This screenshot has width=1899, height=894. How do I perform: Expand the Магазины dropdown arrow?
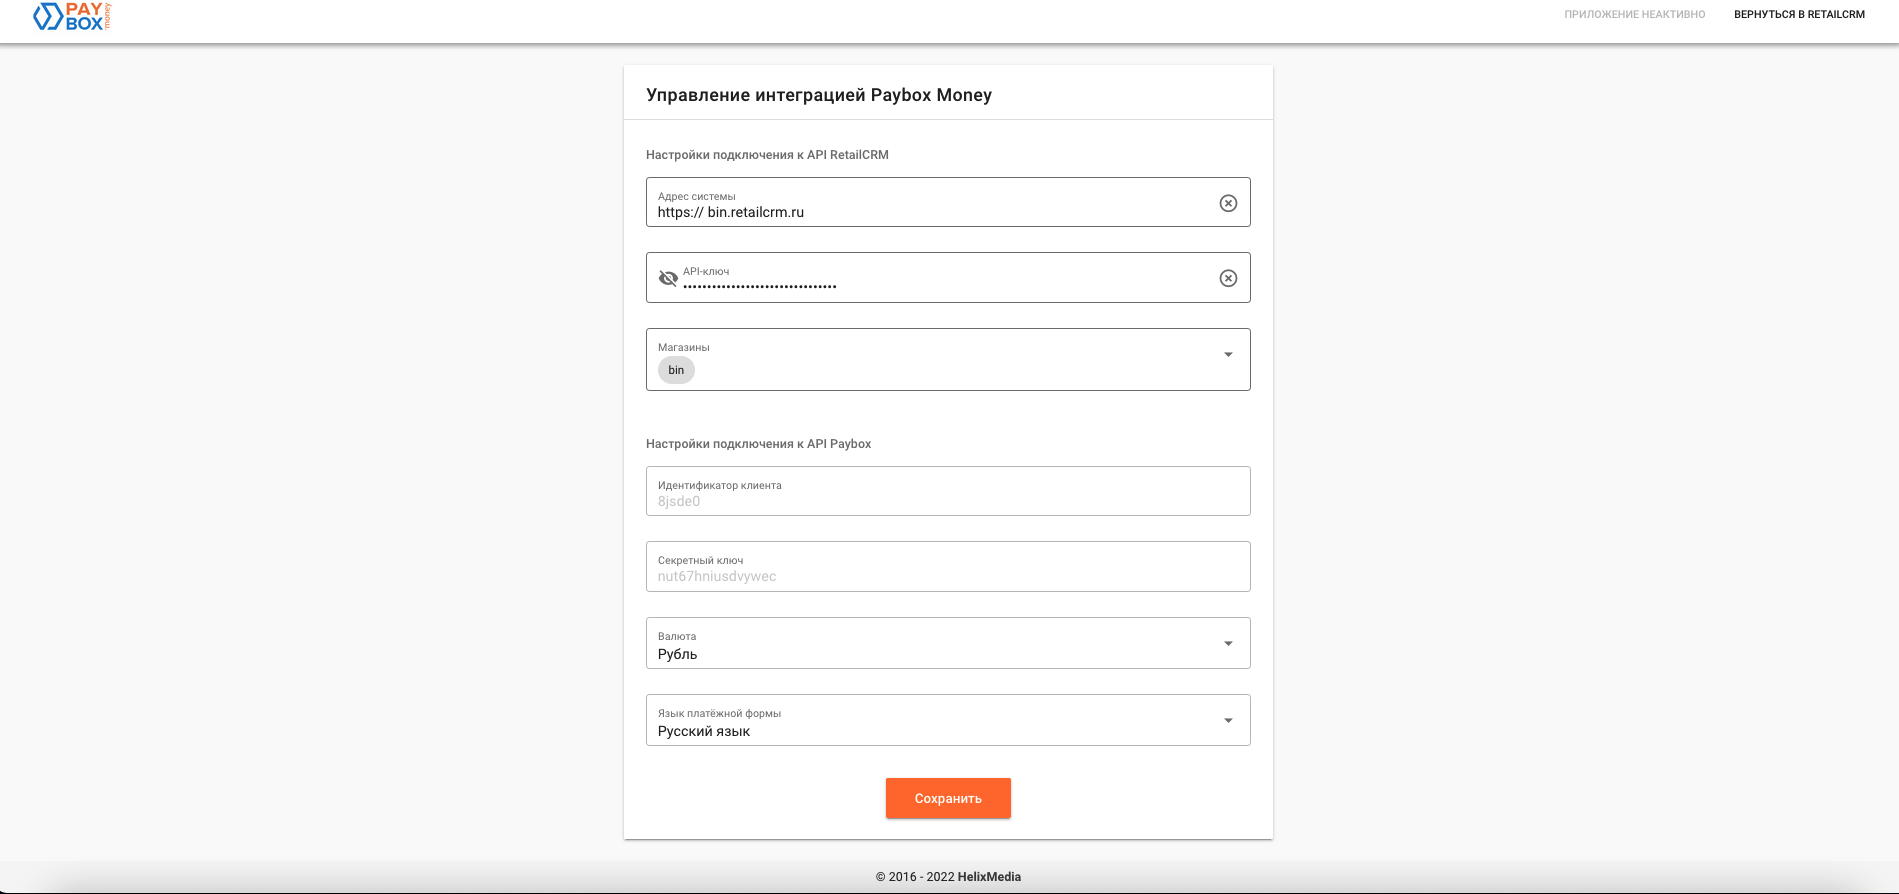(1228, 355)
